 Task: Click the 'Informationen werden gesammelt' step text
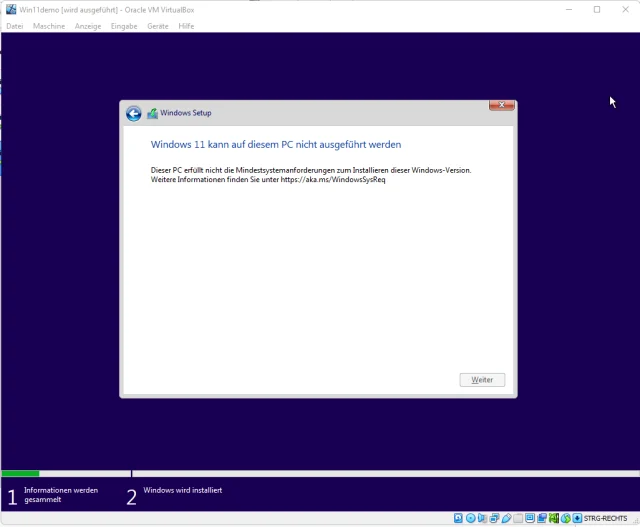[x=61, y=495]
